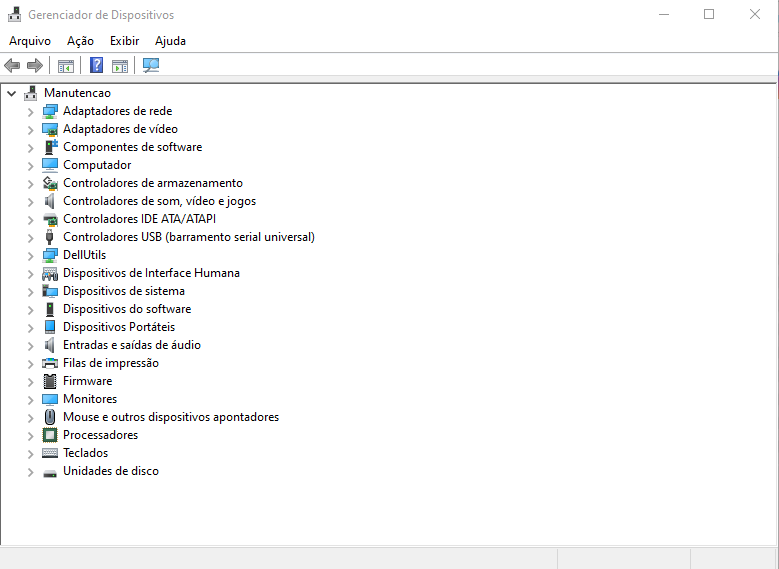Select the Manutencao label
The image size is (779, 569).
click(x=78, y=93)
